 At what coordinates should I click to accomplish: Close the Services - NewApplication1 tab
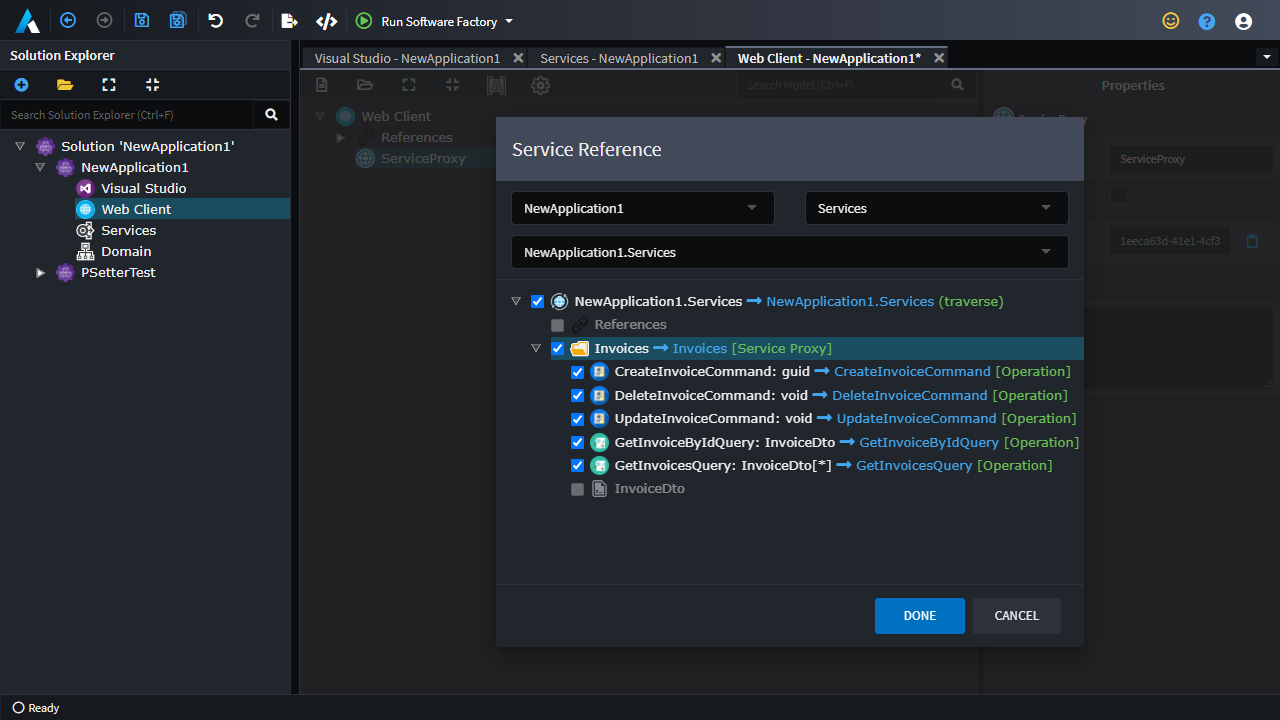tap(716, 58)
